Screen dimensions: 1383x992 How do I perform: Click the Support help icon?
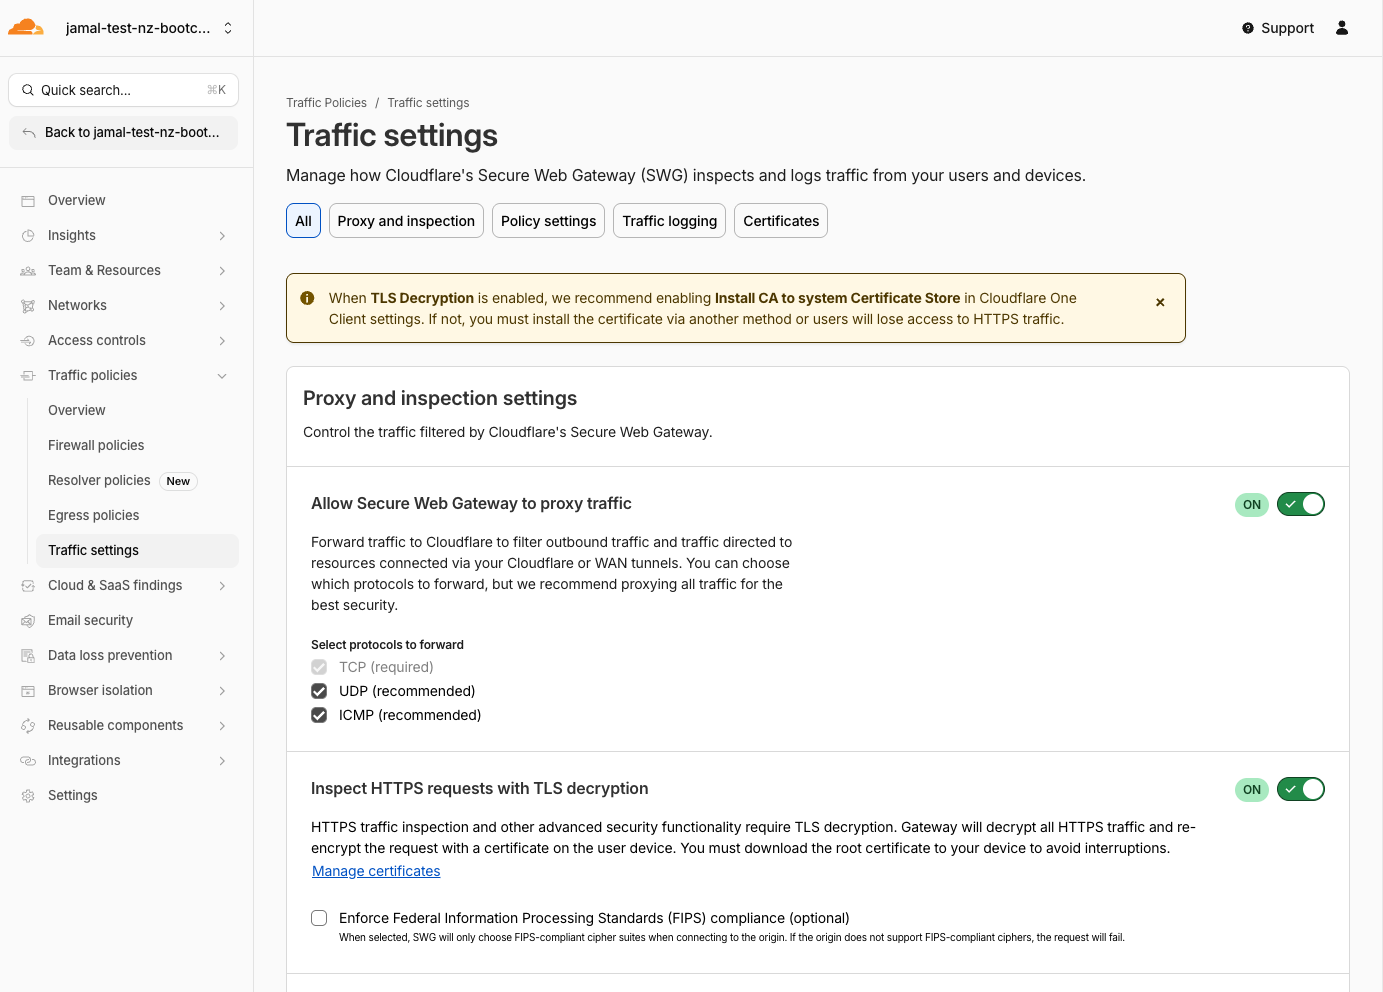[x=1248, y=28]
